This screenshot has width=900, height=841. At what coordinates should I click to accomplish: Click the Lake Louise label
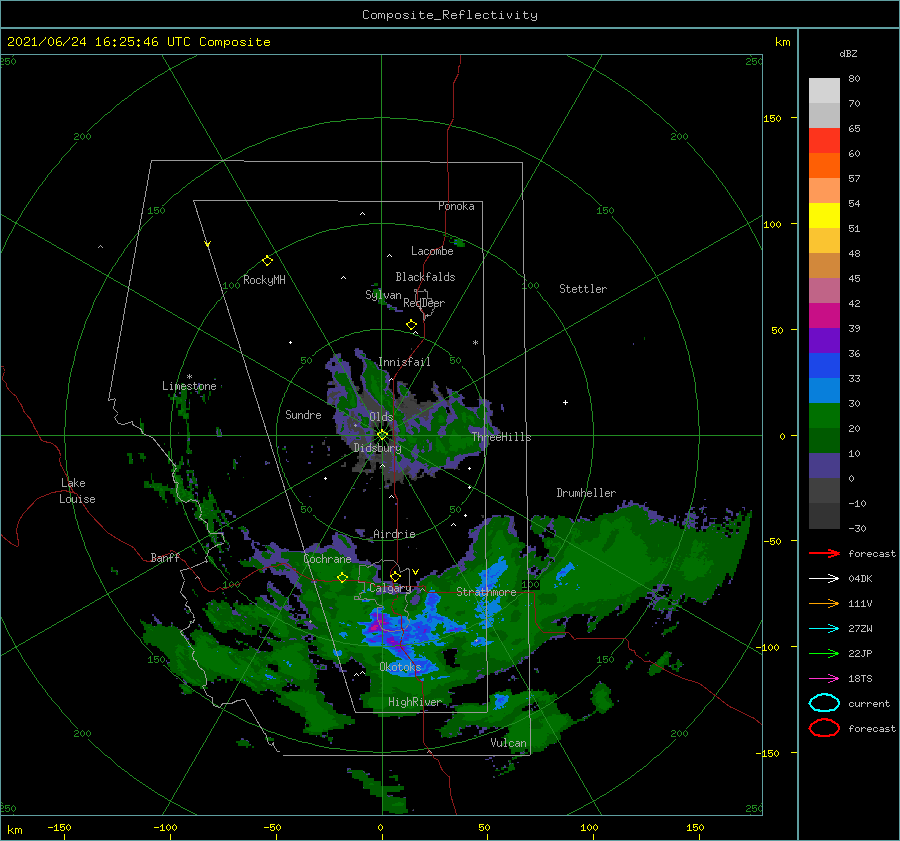(77, 491)
